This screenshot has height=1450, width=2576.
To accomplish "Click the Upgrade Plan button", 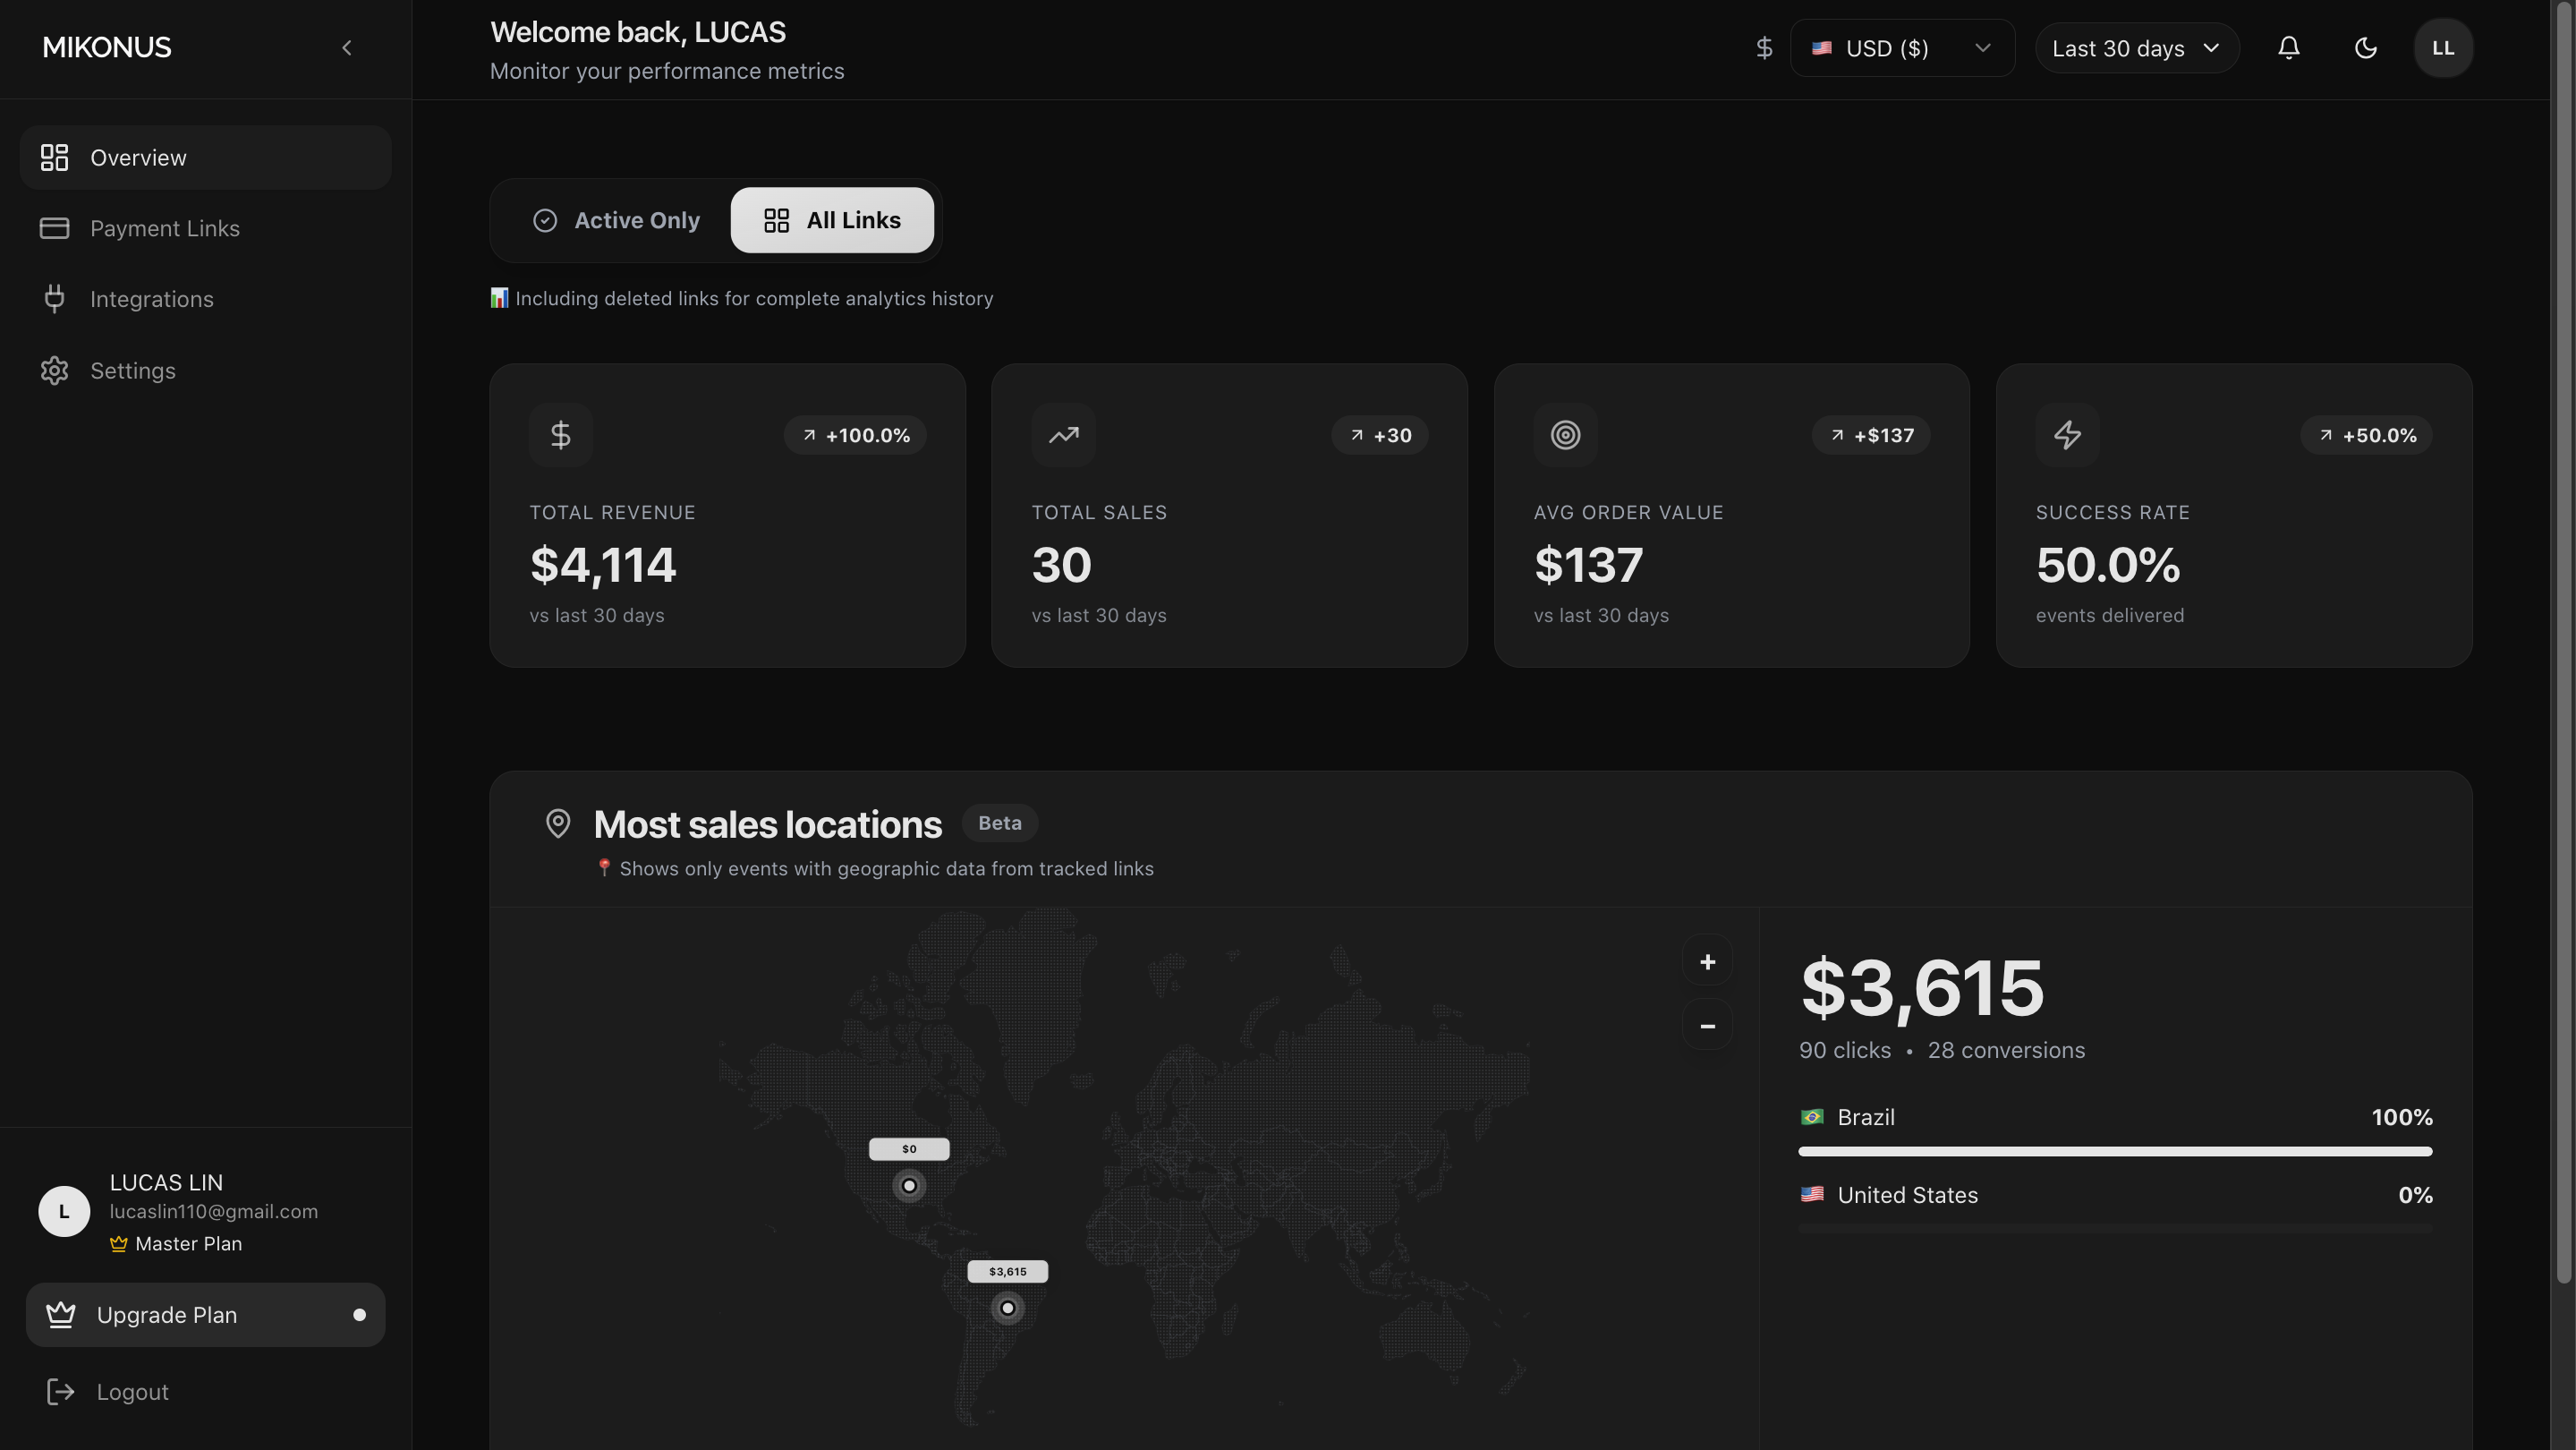I will [205, 1314].
